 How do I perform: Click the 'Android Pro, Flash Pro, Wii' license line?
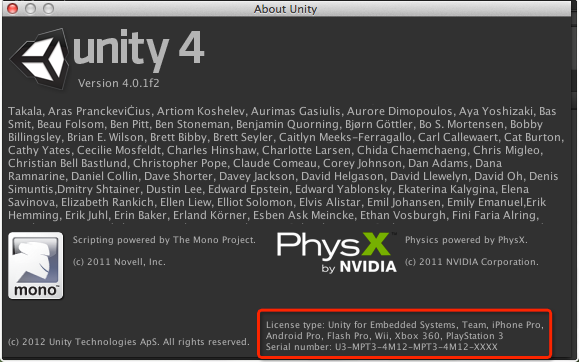[384, 336]
